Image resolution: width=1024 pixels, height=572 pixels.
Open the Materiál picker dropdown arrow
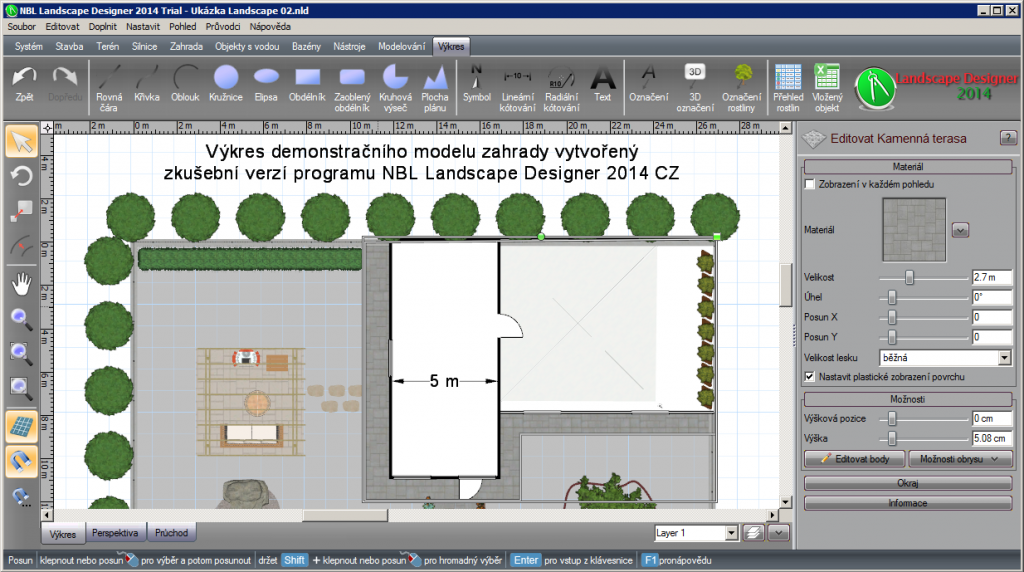click(960, 230)
